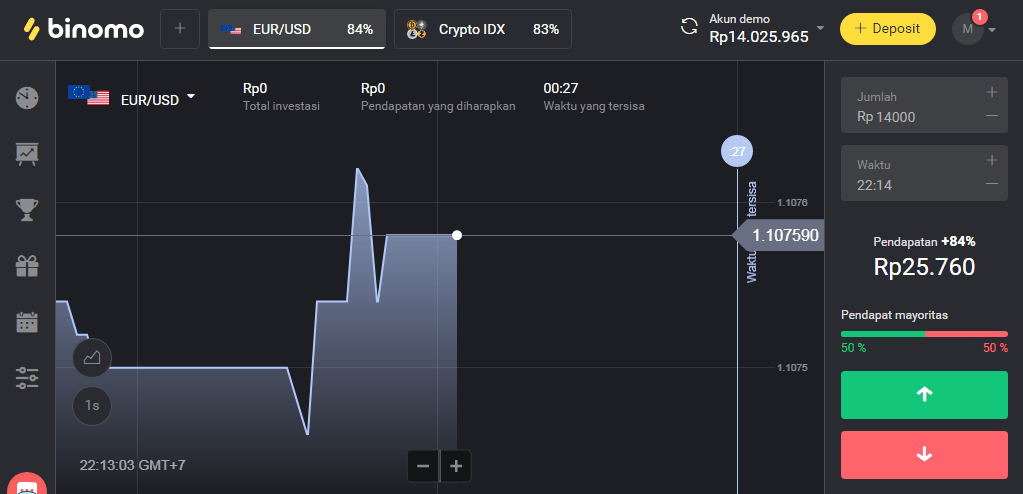The height and width of the screenshot is (494, 1023).
Task: Click the Binomo logo
Action: click(84, 29)
